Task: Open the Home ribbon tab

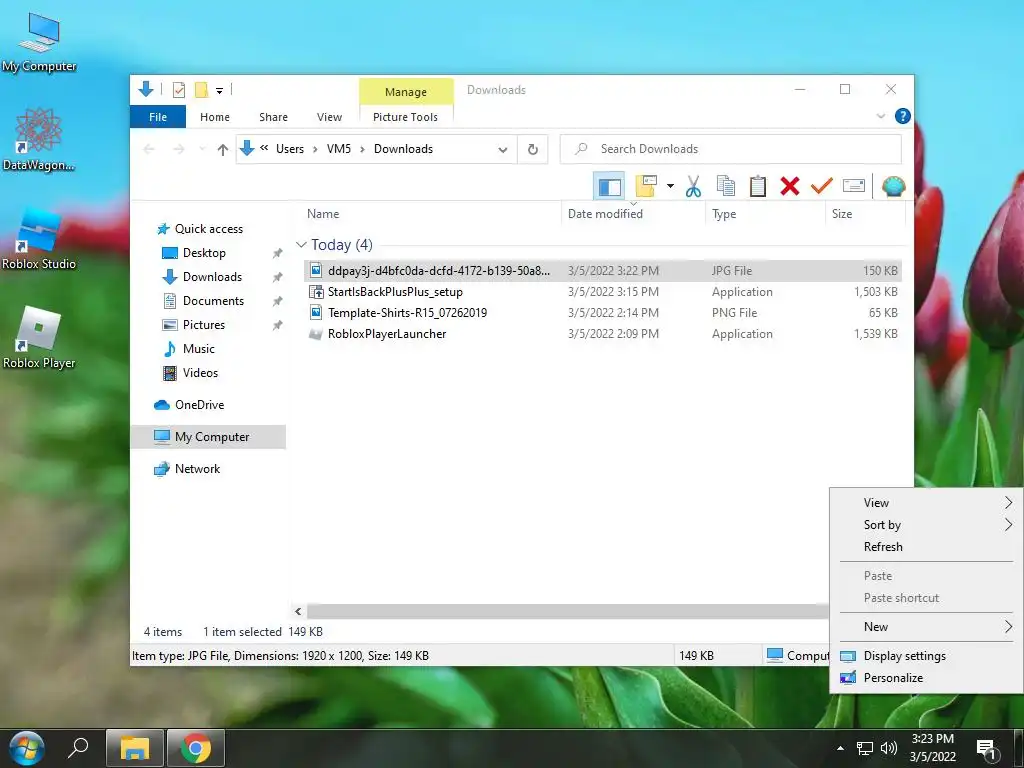Action: coord(215,117)
